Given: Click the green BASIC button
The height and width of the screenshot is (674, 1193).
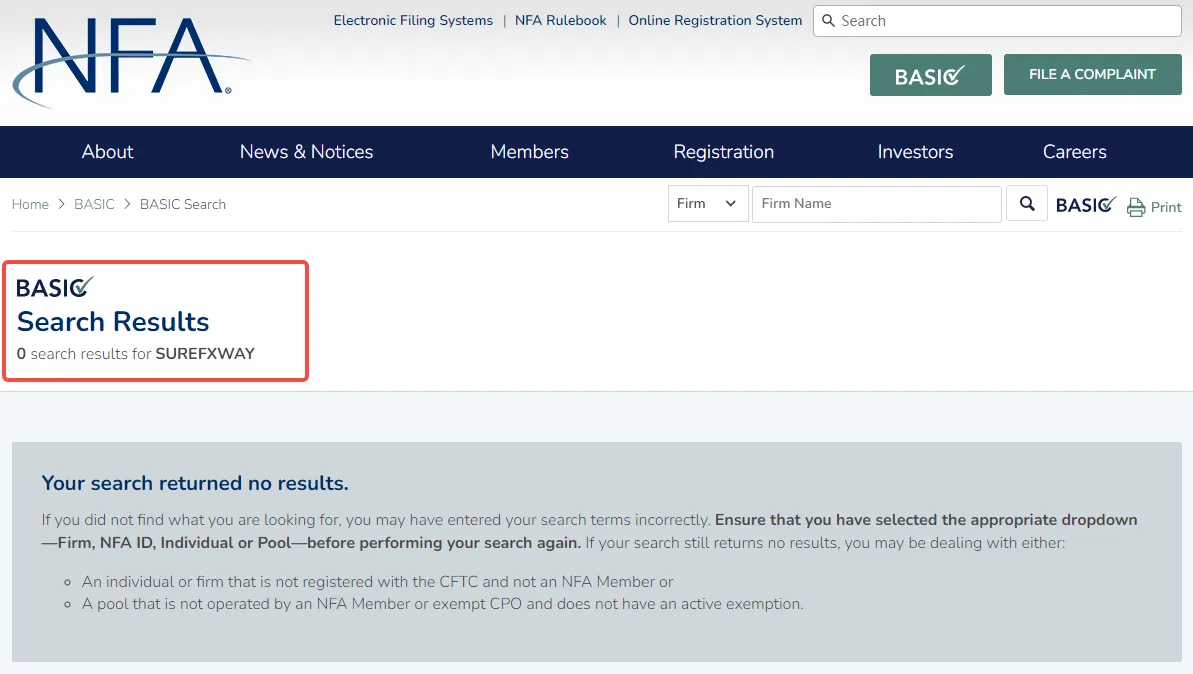Looking at the screenshot, I should tap(931, 75).
